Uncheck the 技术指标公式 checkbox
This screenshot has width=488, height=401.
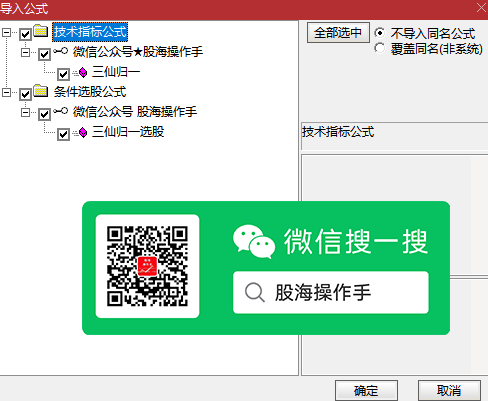(x=25, y=34)
